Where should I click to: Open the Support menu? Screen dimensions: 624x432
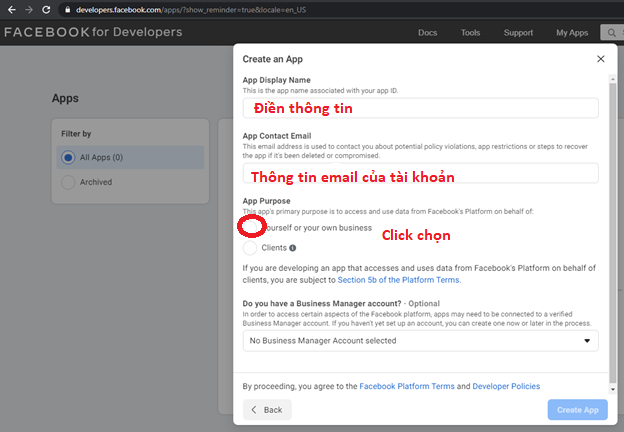click(518, 33)
